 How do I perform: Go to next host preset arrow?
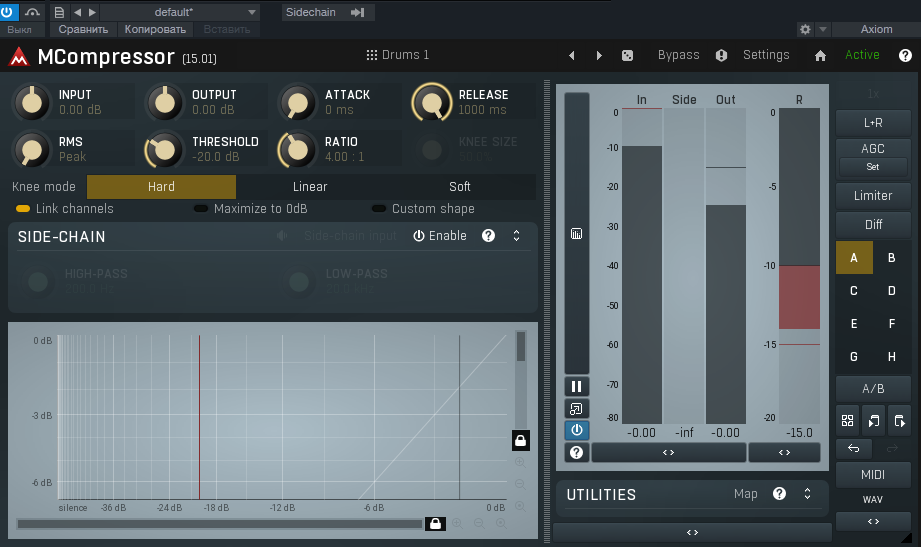click(x=92, y=12)
